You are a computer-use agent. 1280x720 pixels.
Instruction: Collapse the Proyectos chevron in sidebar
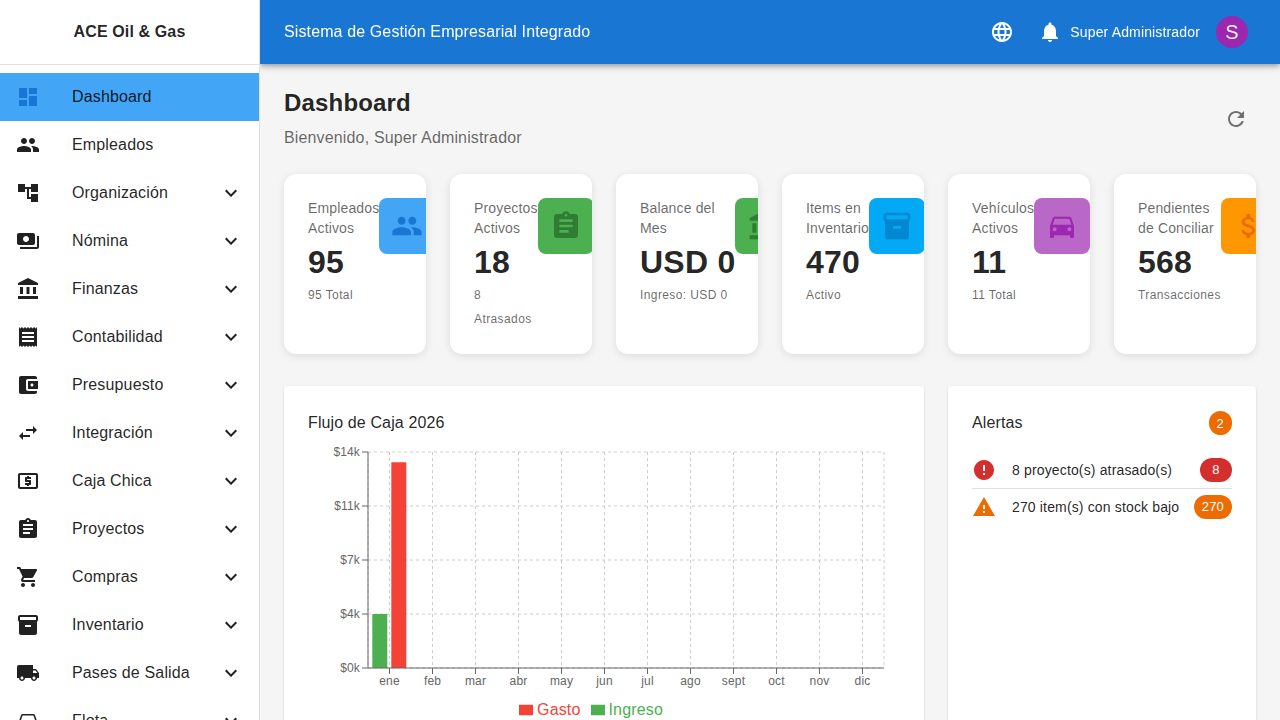(x=231, y=529)
